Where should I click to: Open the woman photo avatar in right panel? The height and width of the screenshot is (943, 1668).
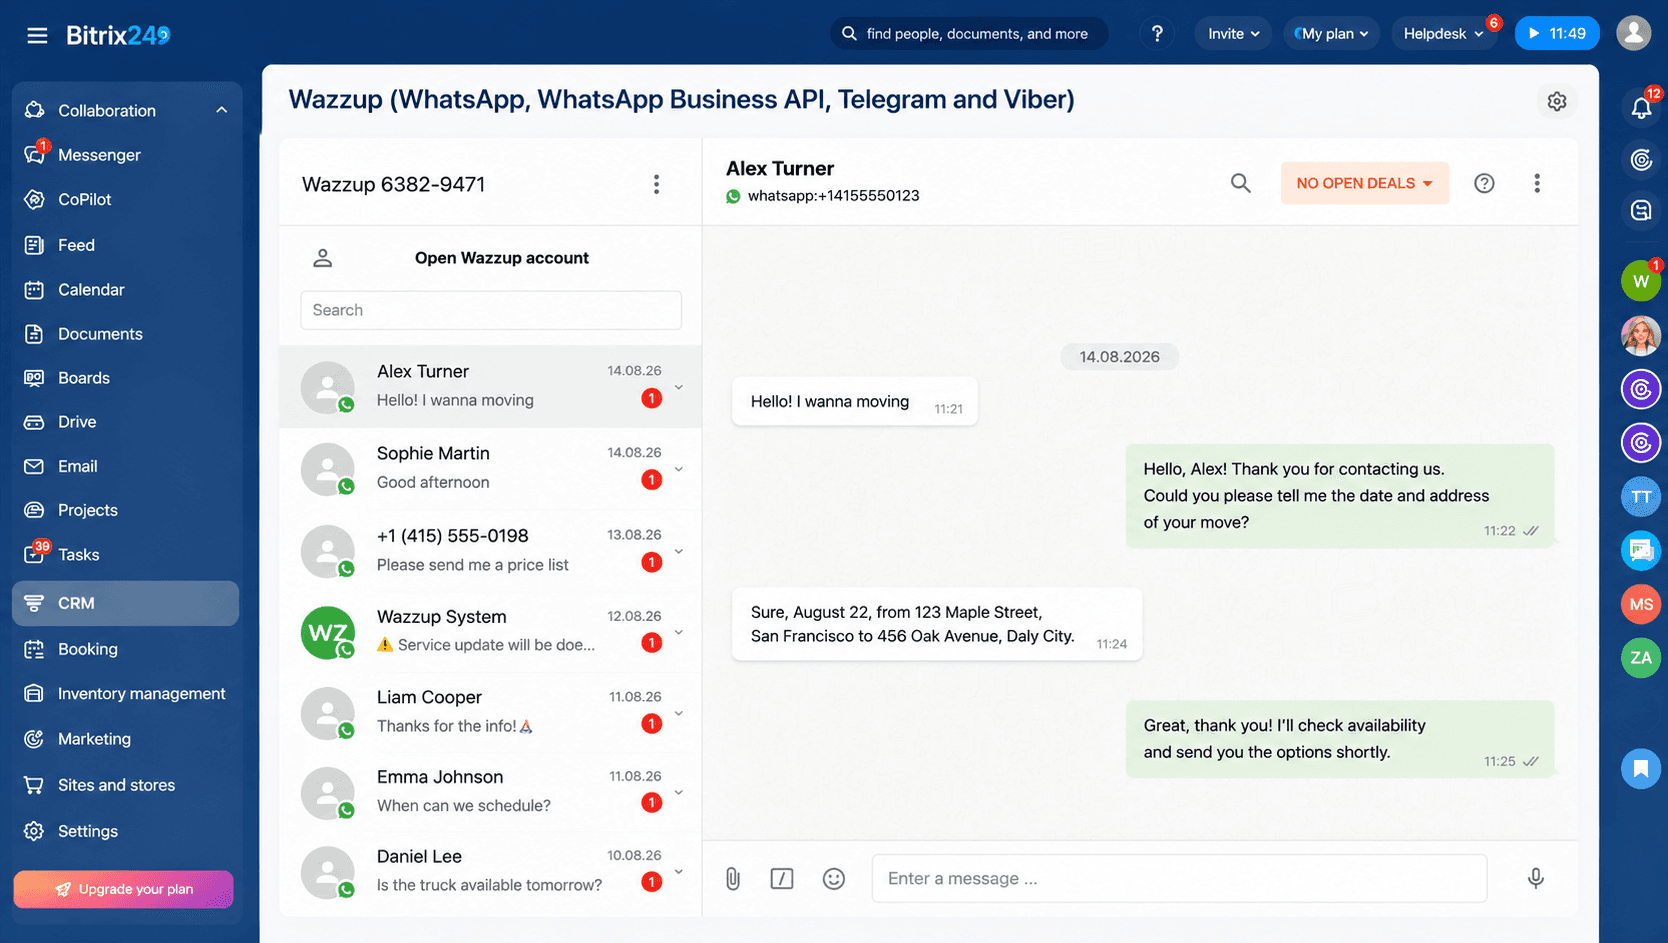click(x=1641, y=336)
